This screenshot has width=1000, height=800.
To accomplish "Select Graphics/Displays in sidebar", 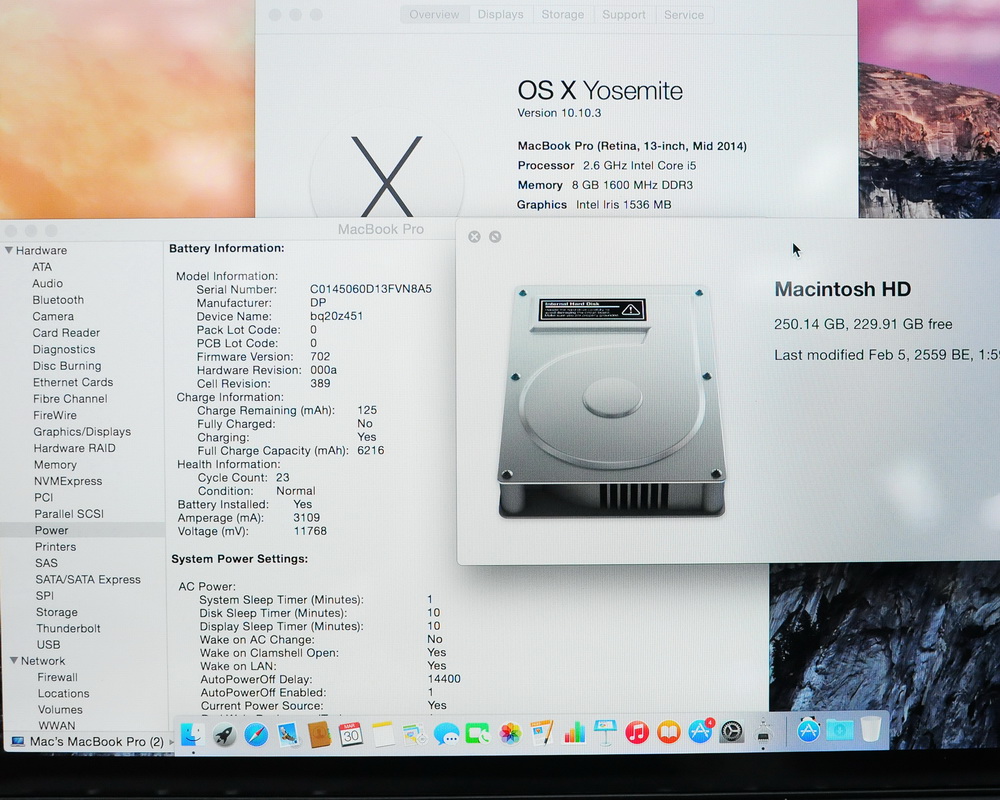I will click(82, 432).
